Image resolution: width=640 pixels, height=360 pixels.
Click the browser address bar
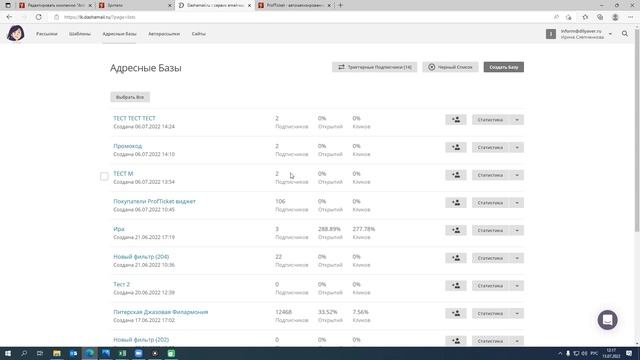pyautogui.click(x=302, y=17)
